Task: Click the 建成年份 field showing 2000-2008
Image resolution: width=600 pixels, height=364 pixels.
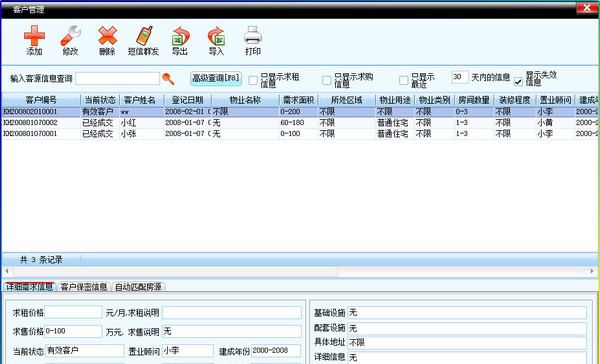Action: (276, 351)
